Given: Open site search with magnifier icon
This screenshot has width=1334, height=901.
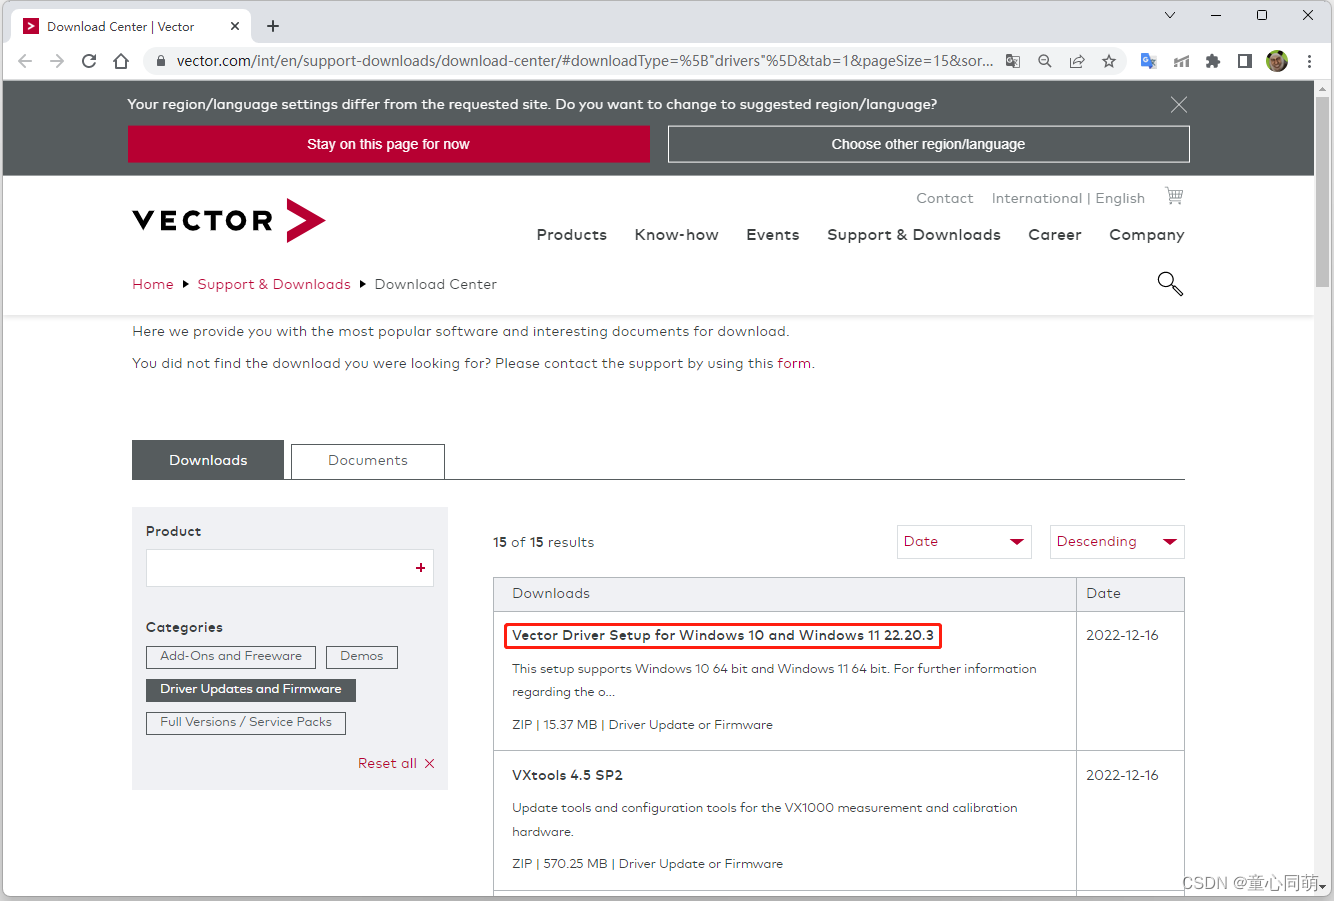Looking at the screenshot, I should click(x=1170, y=284).
